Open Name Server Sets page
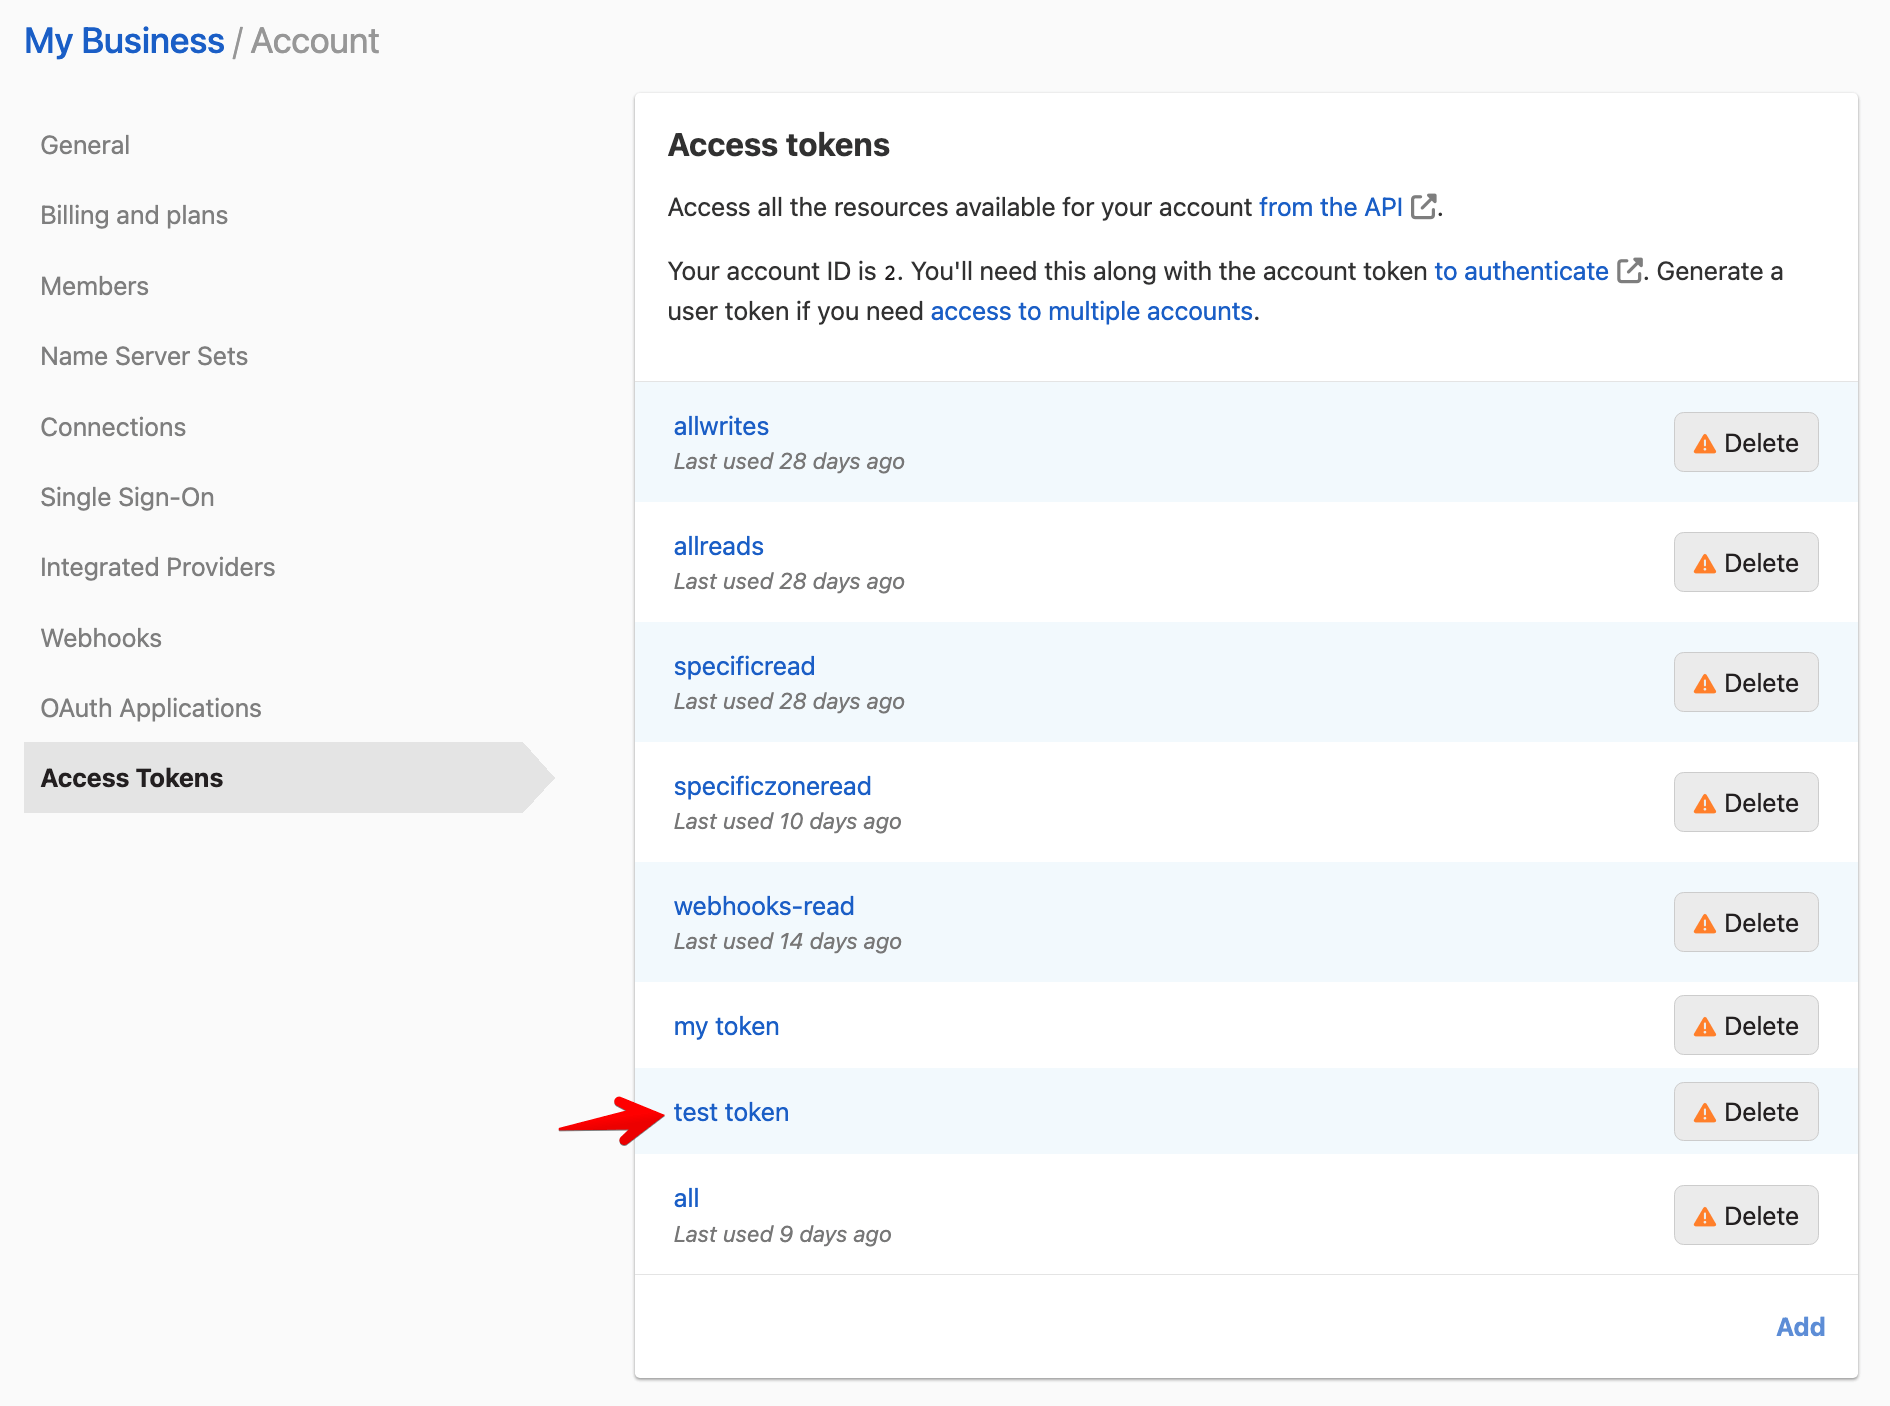Image resolution: width=1890 pixels, height=1406 pixels. pos(144,356)
